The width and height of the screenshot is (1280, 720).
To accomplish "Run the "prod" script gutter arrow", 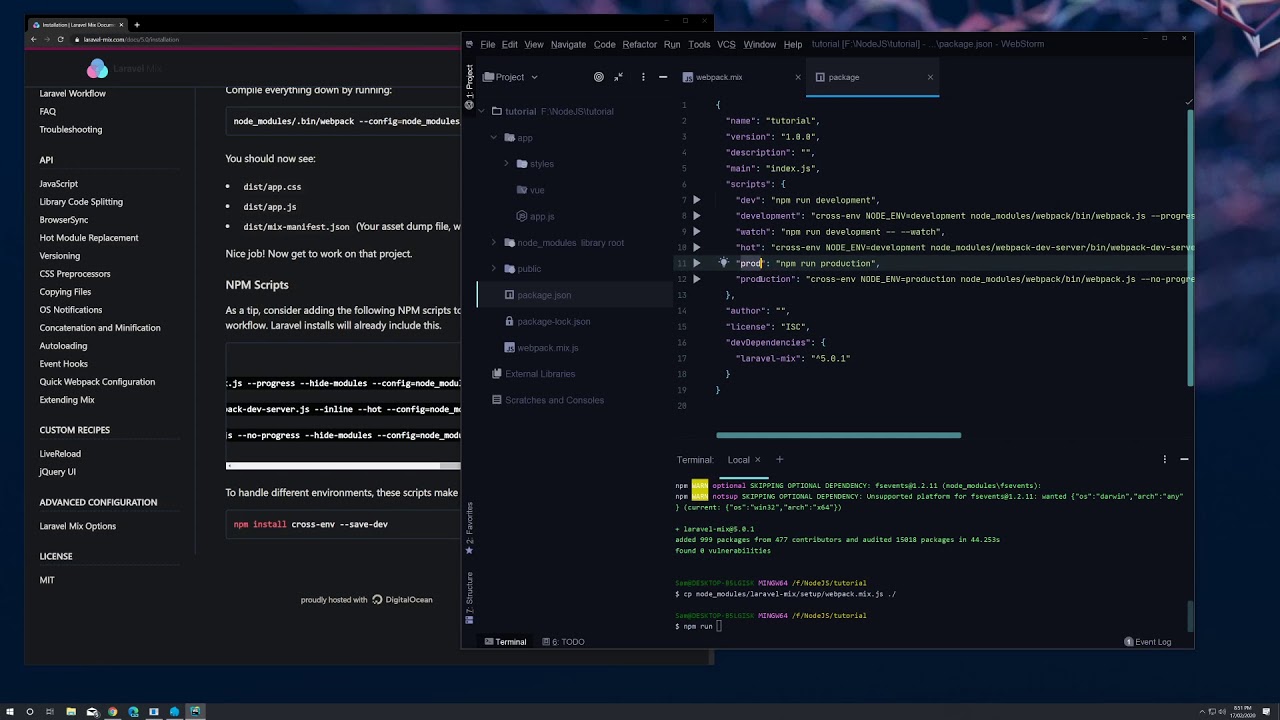I will (x=697, y=263).
